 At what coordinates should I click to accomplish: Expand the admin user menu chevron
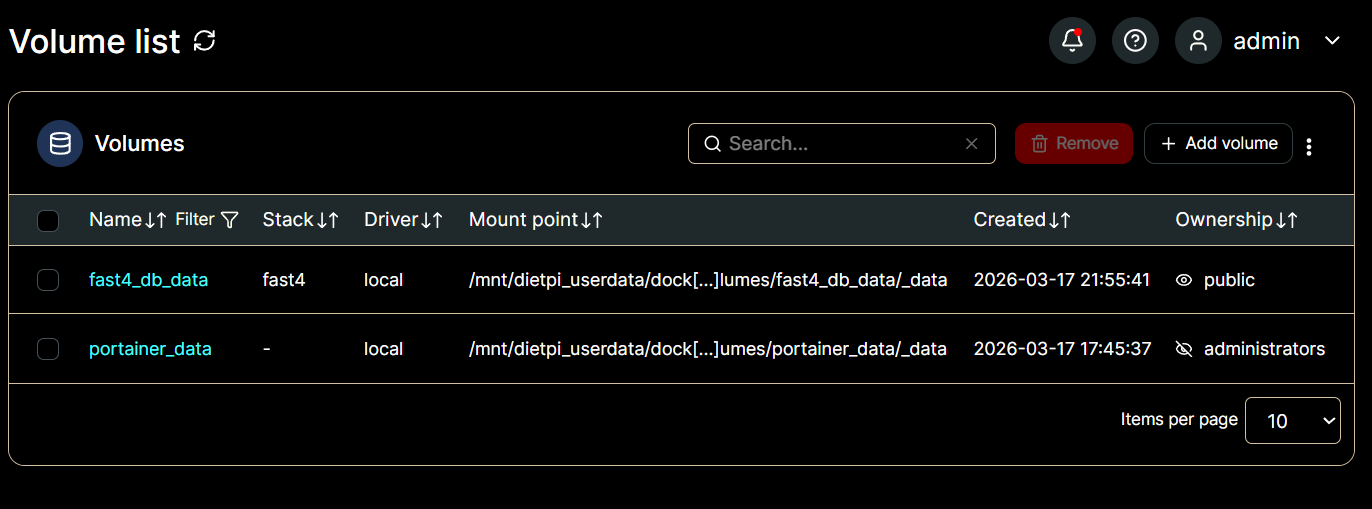(x=1331, y=41)
